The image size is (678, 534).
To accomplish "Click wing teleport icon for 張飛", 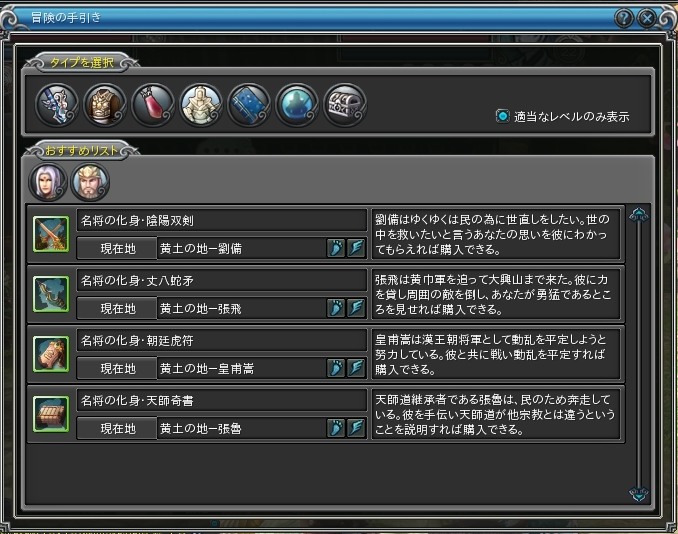I will [356, 308].
